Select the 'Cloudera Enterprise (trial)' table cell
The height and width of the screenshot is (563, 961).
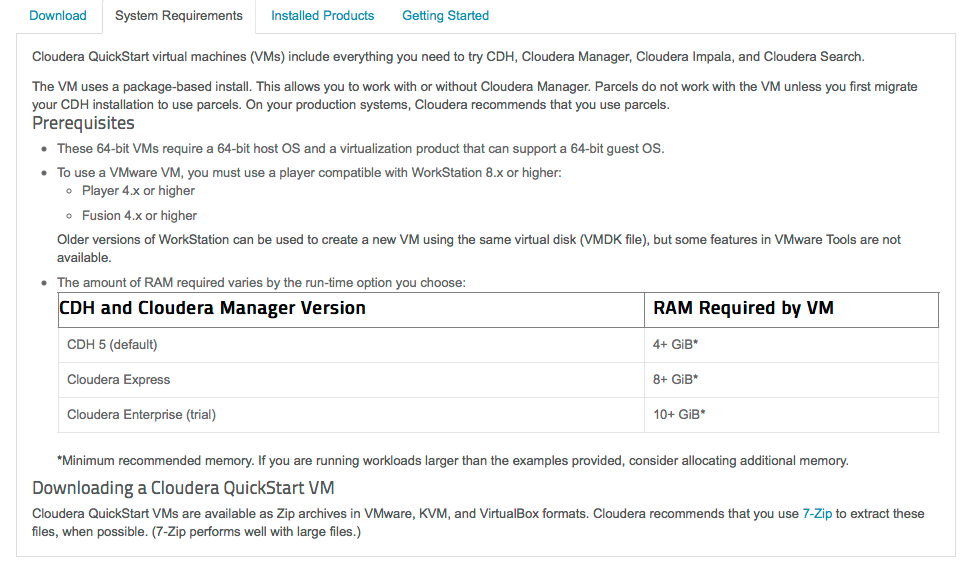(351, 415)
